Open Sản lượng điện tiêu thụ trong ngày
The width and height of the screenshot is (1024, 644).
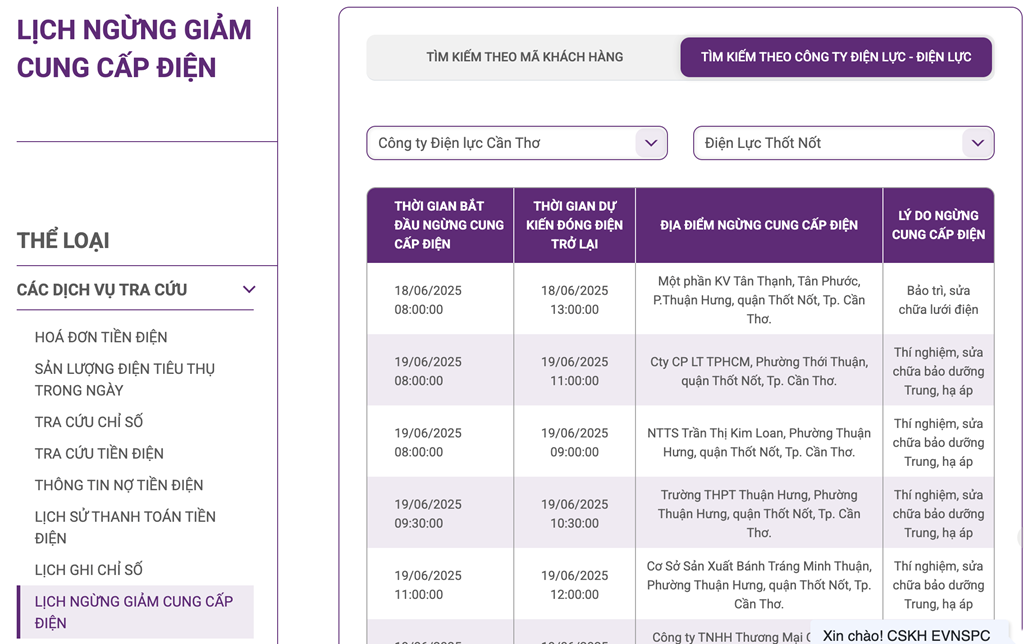125,379
